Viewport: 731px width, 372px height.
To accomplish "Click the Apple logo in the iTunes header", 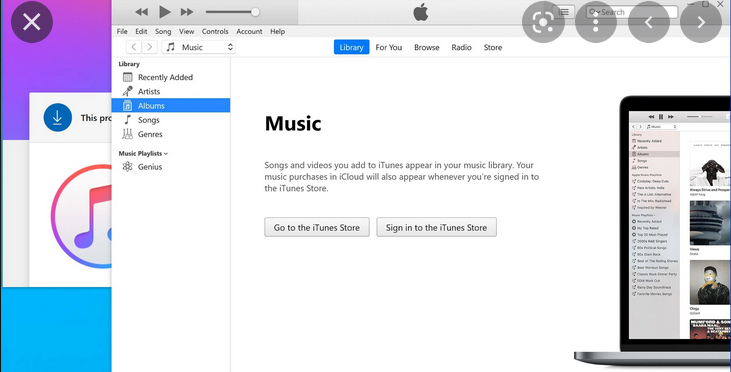I will 421,13.
